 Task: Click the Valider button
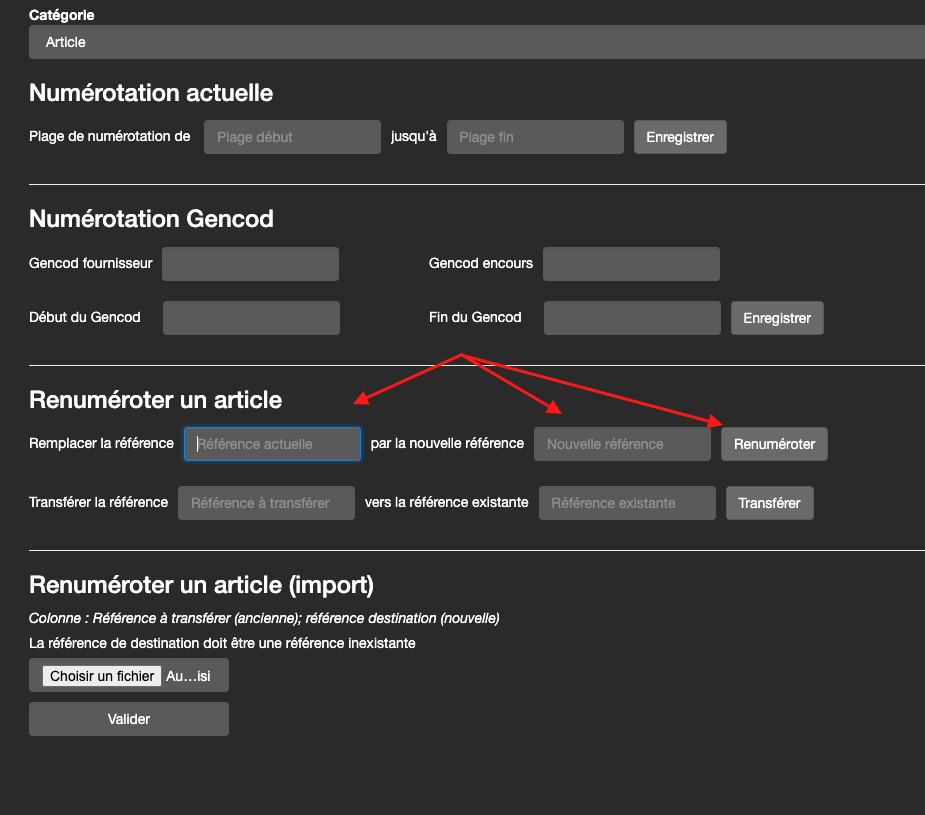[x=129, y=719]
